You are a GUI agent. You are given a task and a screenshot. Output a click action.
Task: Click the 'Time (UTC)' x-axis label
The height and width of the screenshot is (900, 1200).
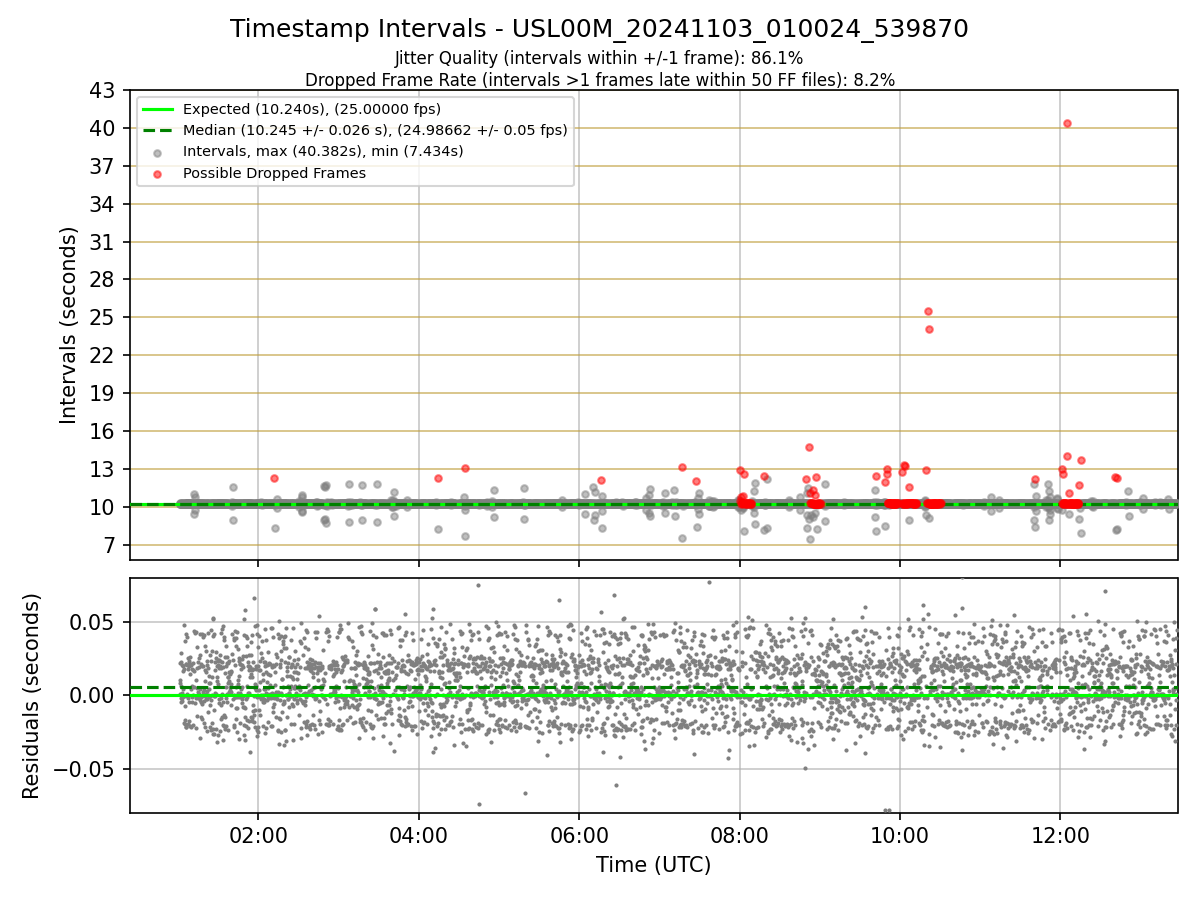point(653,865)
